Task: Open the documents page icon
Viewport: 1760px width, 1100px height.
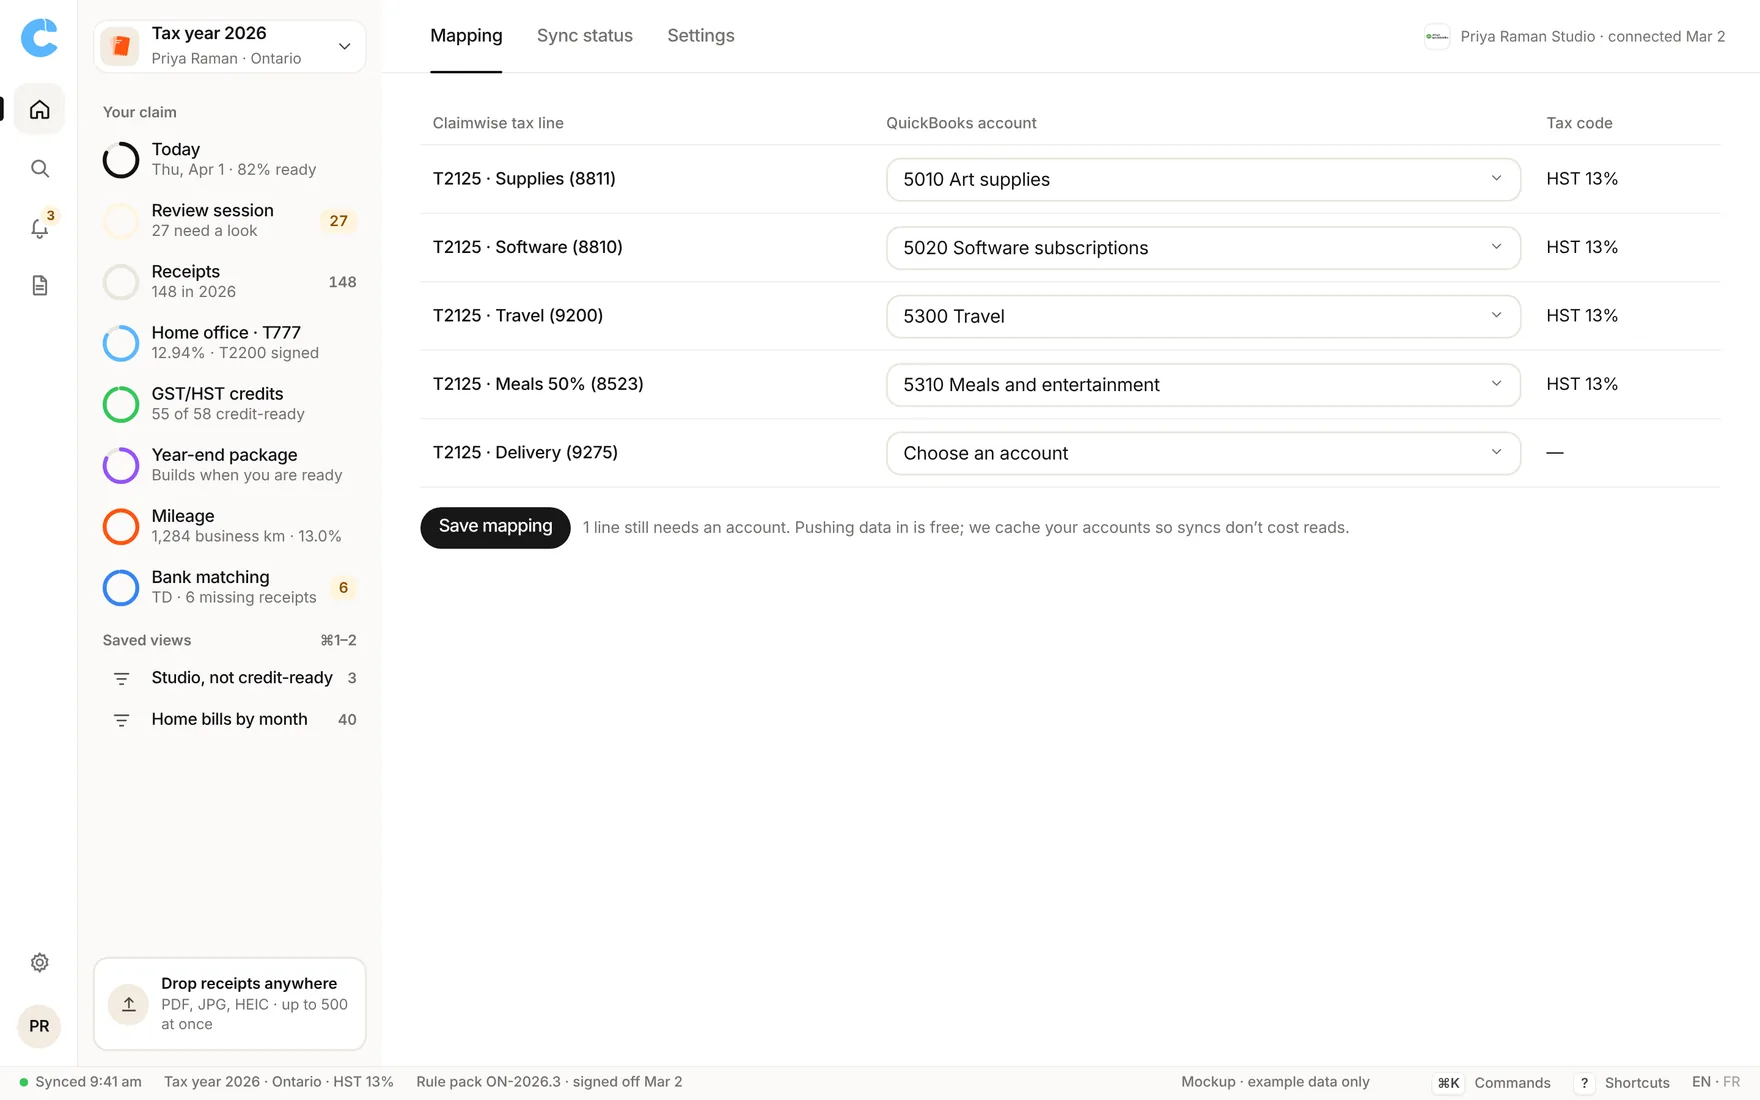Action: pos(39,286)
